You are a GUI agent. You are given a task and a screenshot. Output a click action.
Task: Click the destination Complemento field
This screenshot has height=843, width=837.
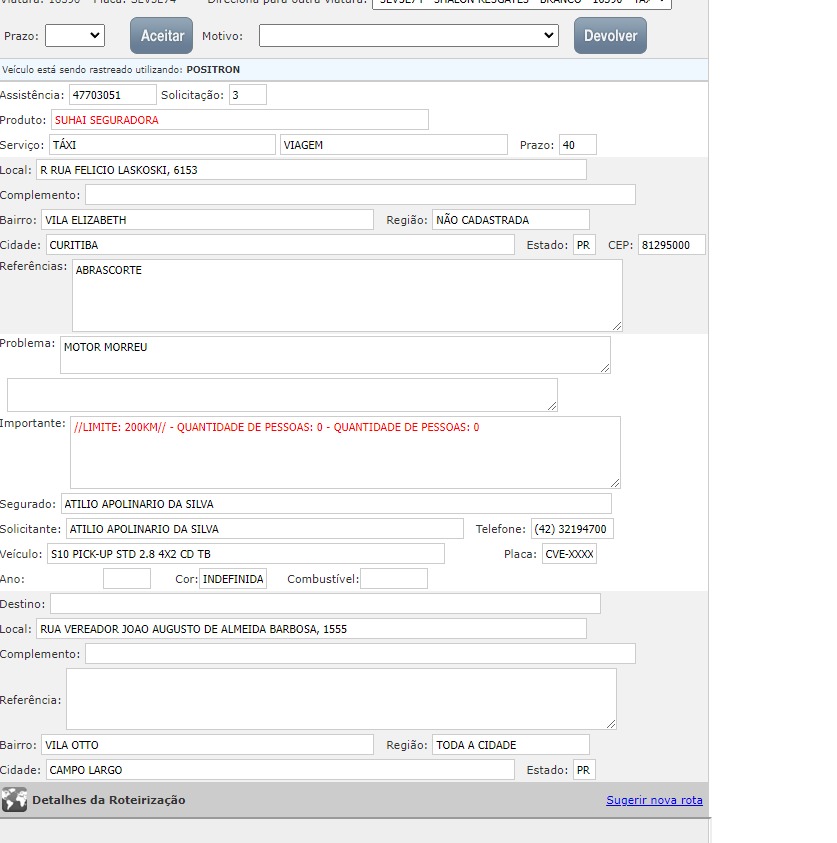coord(360,654)
